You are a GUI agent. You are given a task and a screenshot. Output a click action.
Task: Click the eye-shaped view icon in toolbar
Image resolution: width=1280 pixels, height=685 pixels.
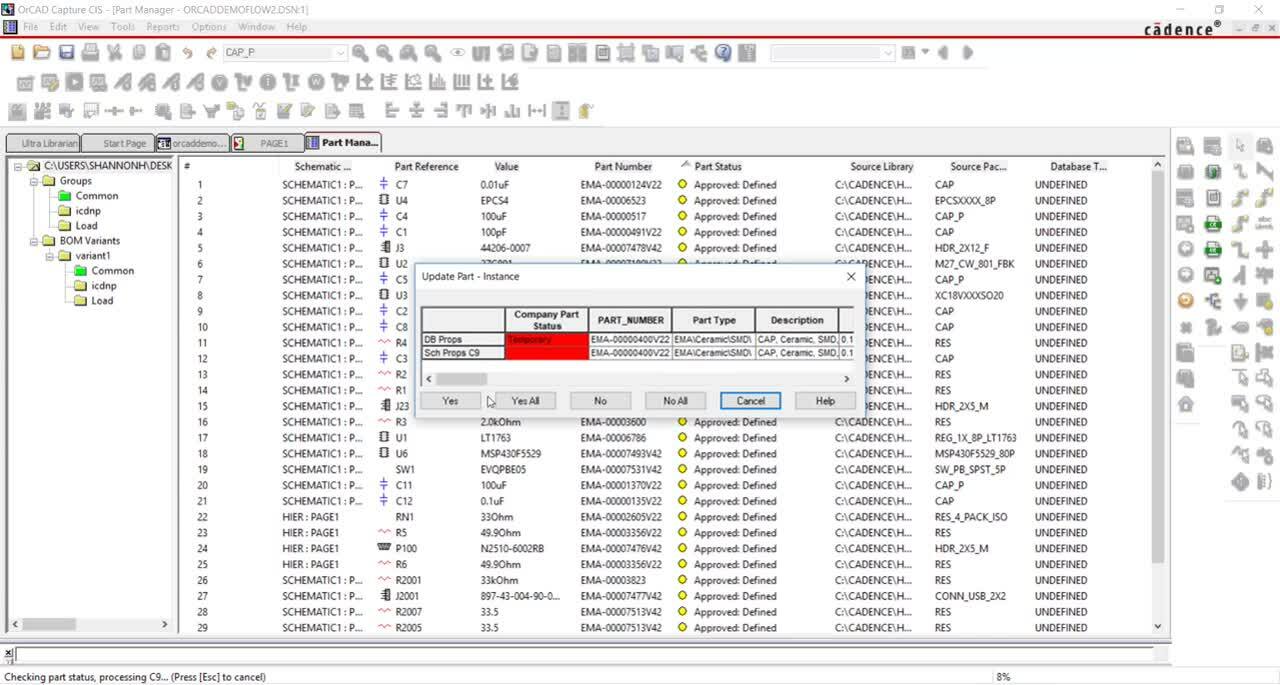point(457,52)
